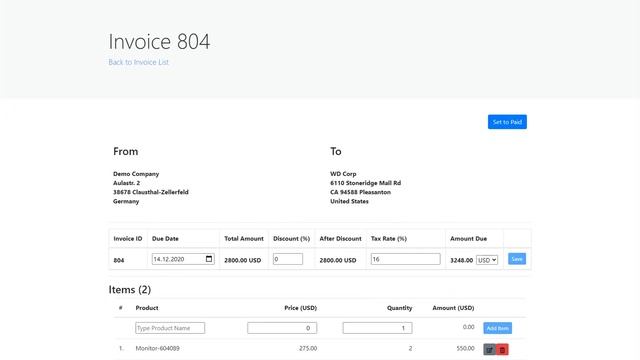Screen dimensions: 640x360
Task: Click the new item Price input
Action: pos(282,328)
